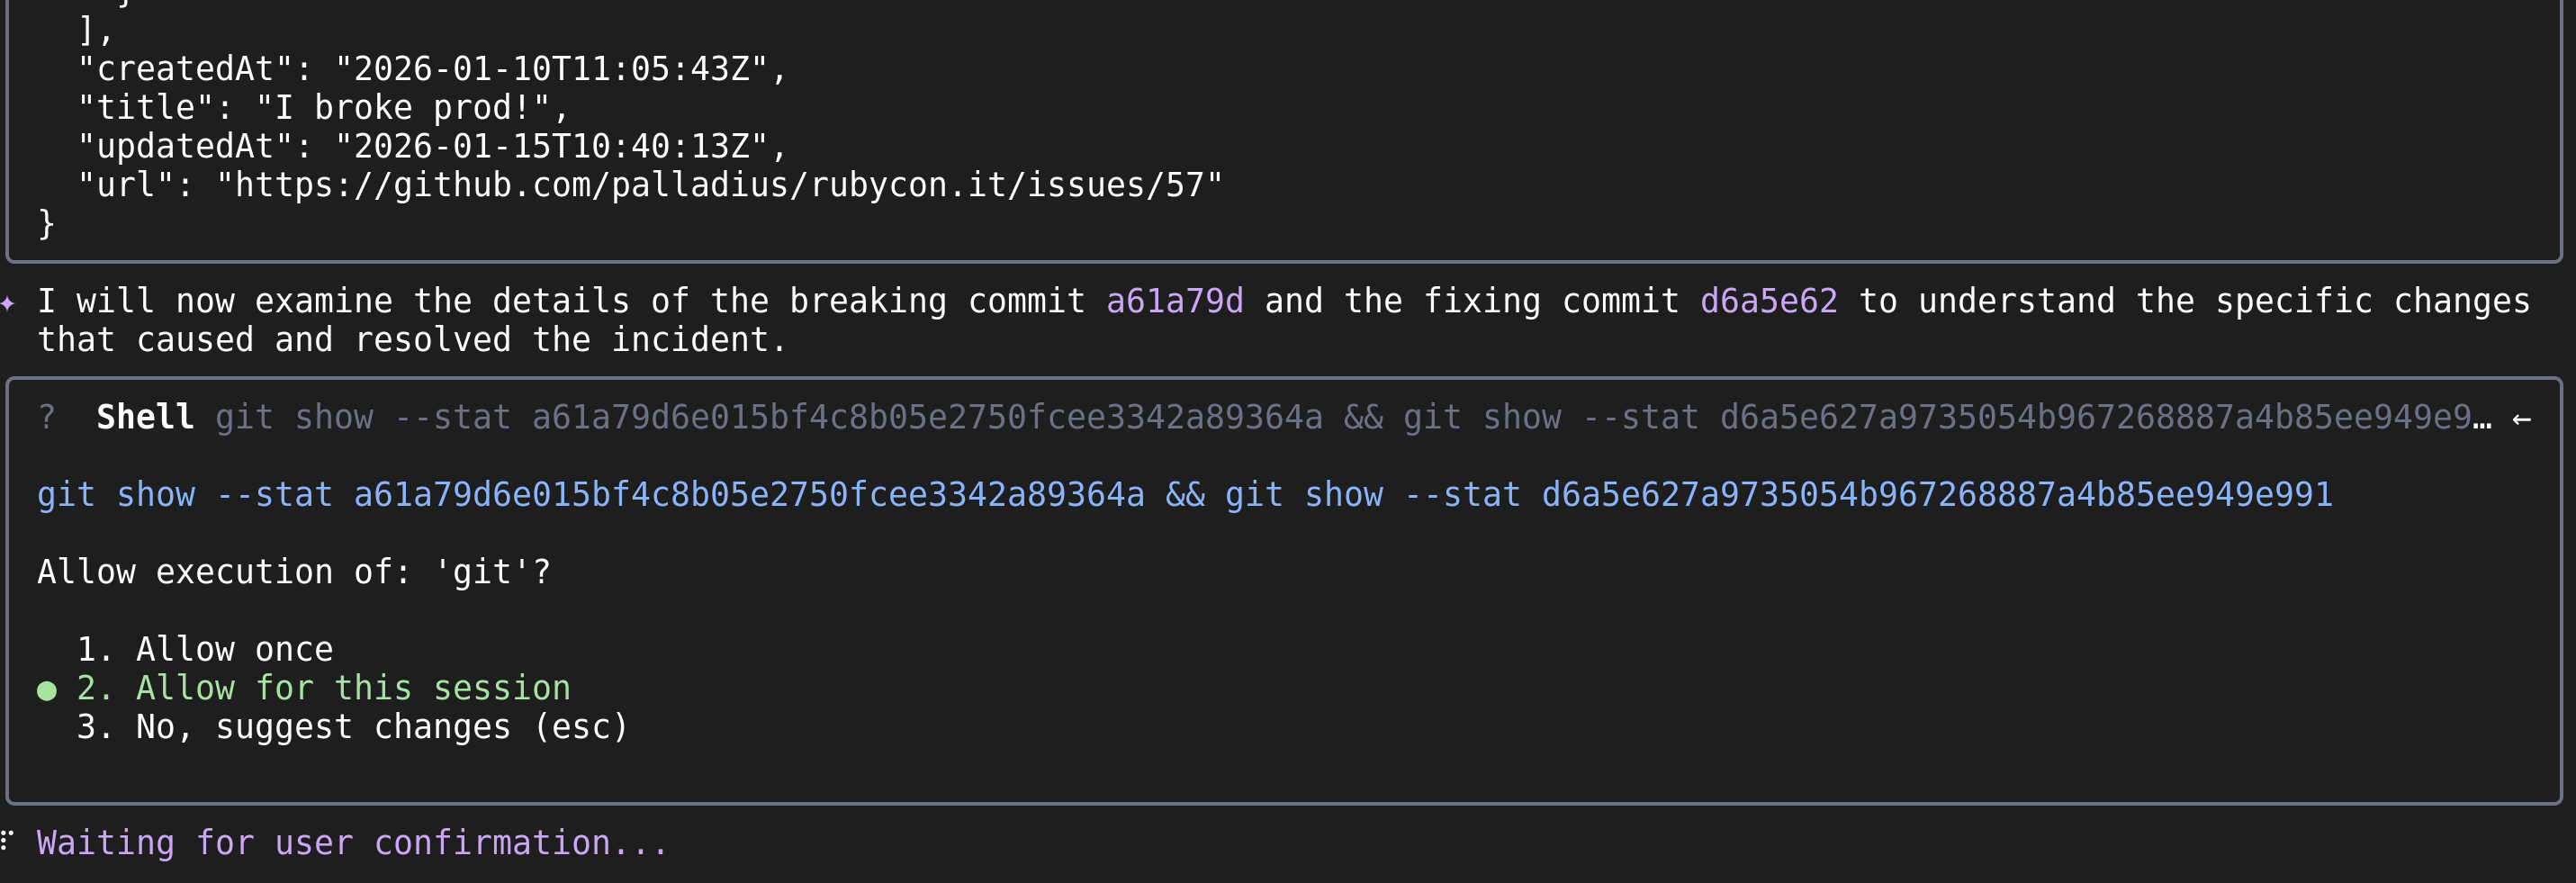Click the Allow execution of 'git' prompt
The height and width of the screenshot is (883, 2576).
pyautogui.click(x=294, y=571)
